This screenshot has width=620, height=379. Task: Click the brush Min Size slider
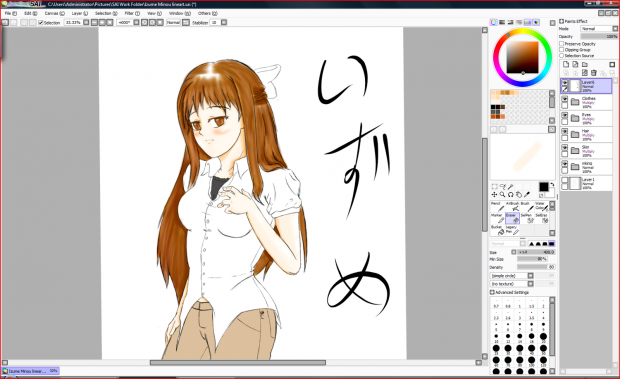[x=533, y=259]
